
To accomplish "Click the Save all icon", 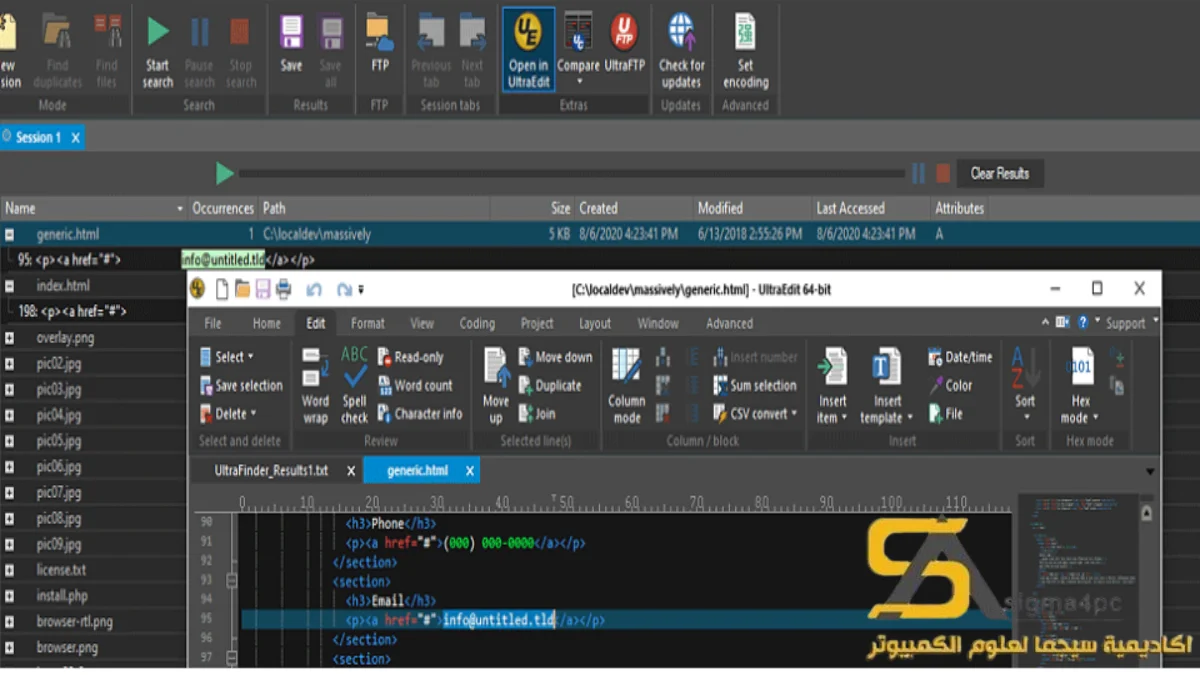I will [x=331, y=32].
